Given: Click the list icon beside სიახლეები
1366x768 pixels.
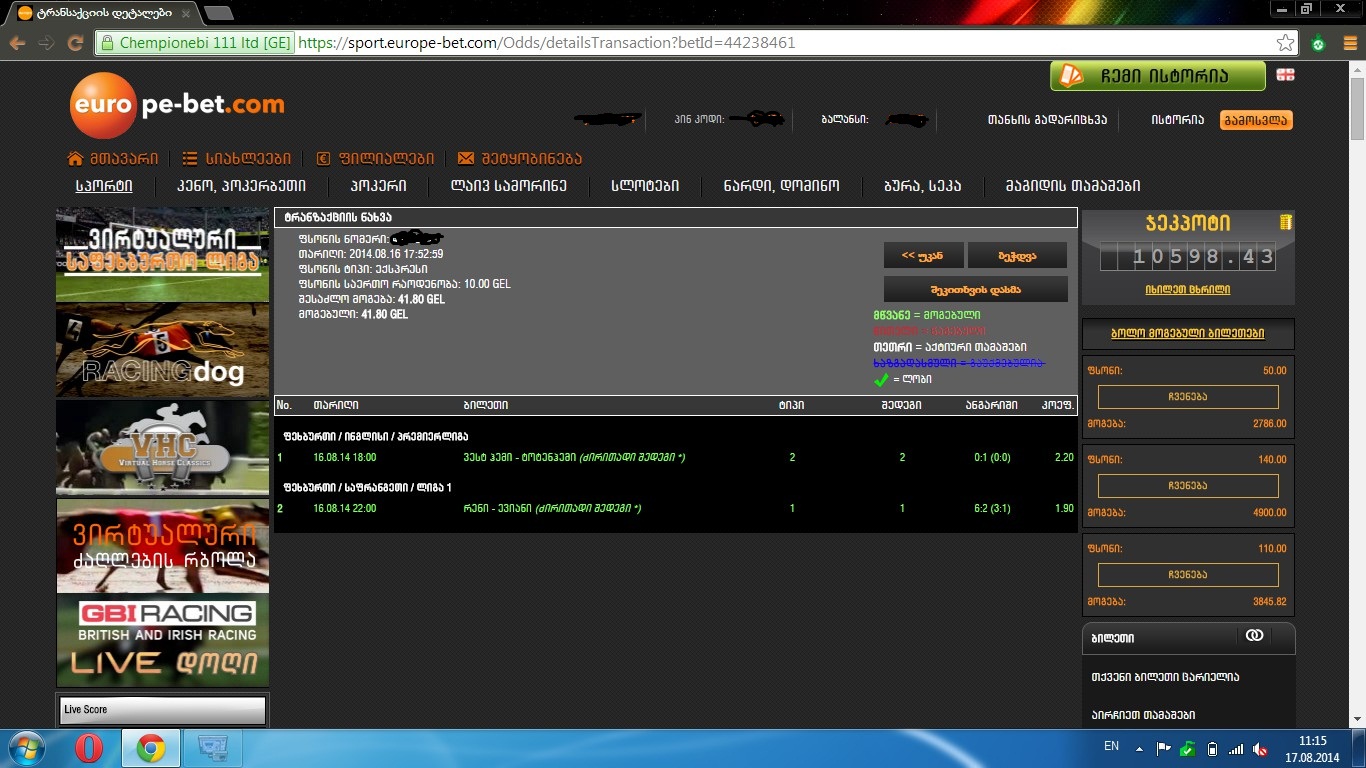Looking at the screenshot, I should click(191, 158).
